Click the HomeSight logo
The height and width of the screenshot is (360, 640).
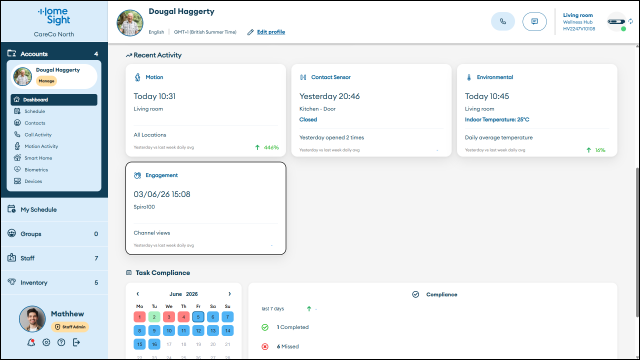coord(54,16)
